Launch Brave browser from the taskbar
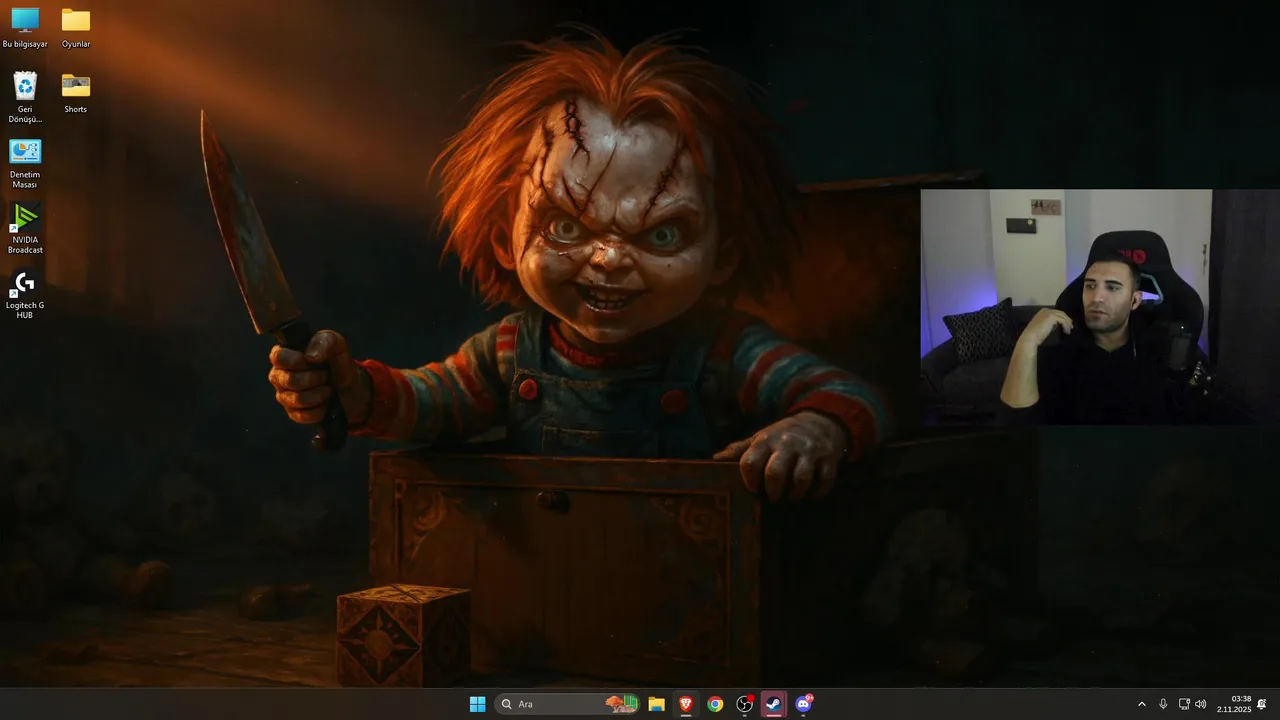 686,704
